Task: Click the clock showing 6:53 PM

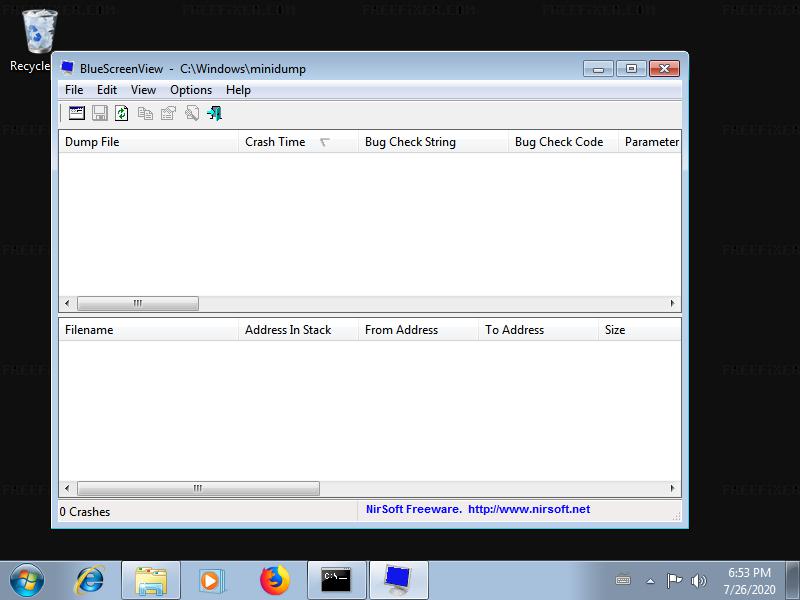Action: pyautogui.click(x=749, y=581)
